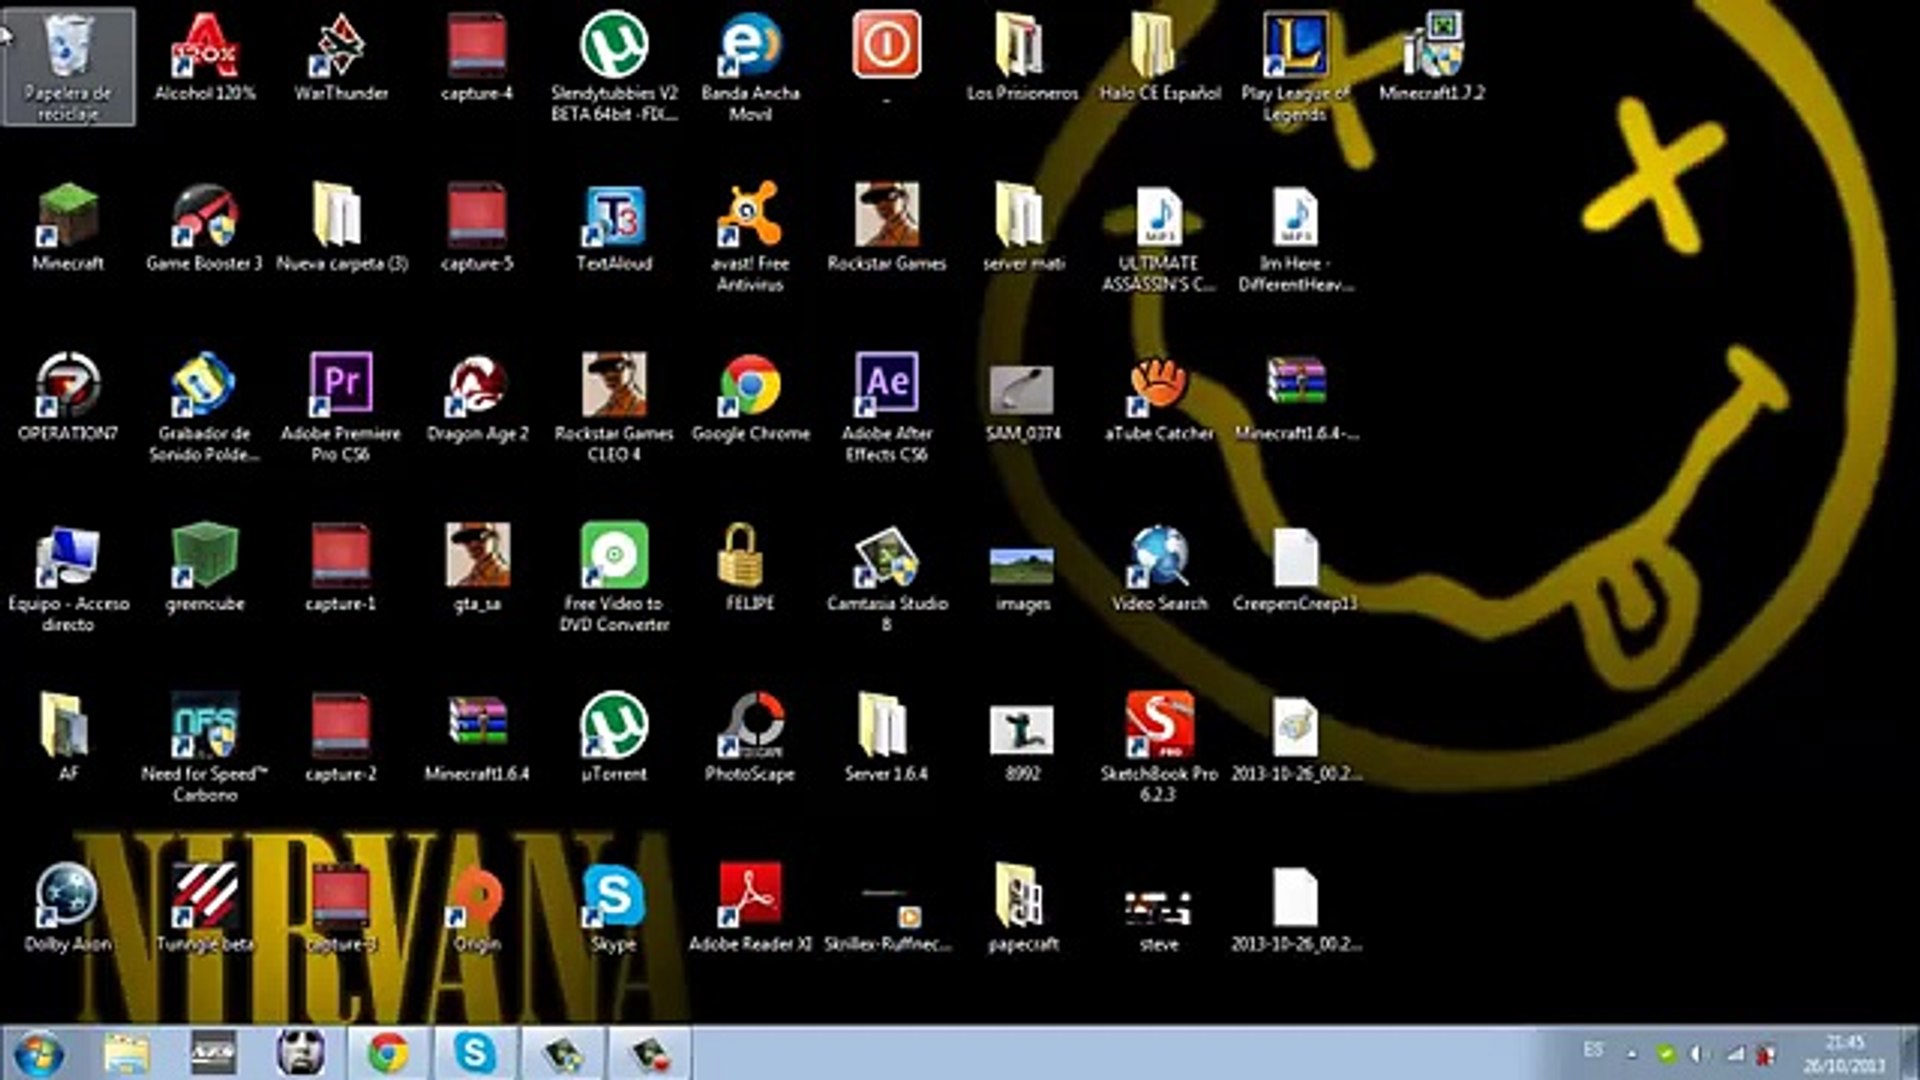Open the taskbar clock and date
The image size is (1920, 1080).
[1844, 1054]
